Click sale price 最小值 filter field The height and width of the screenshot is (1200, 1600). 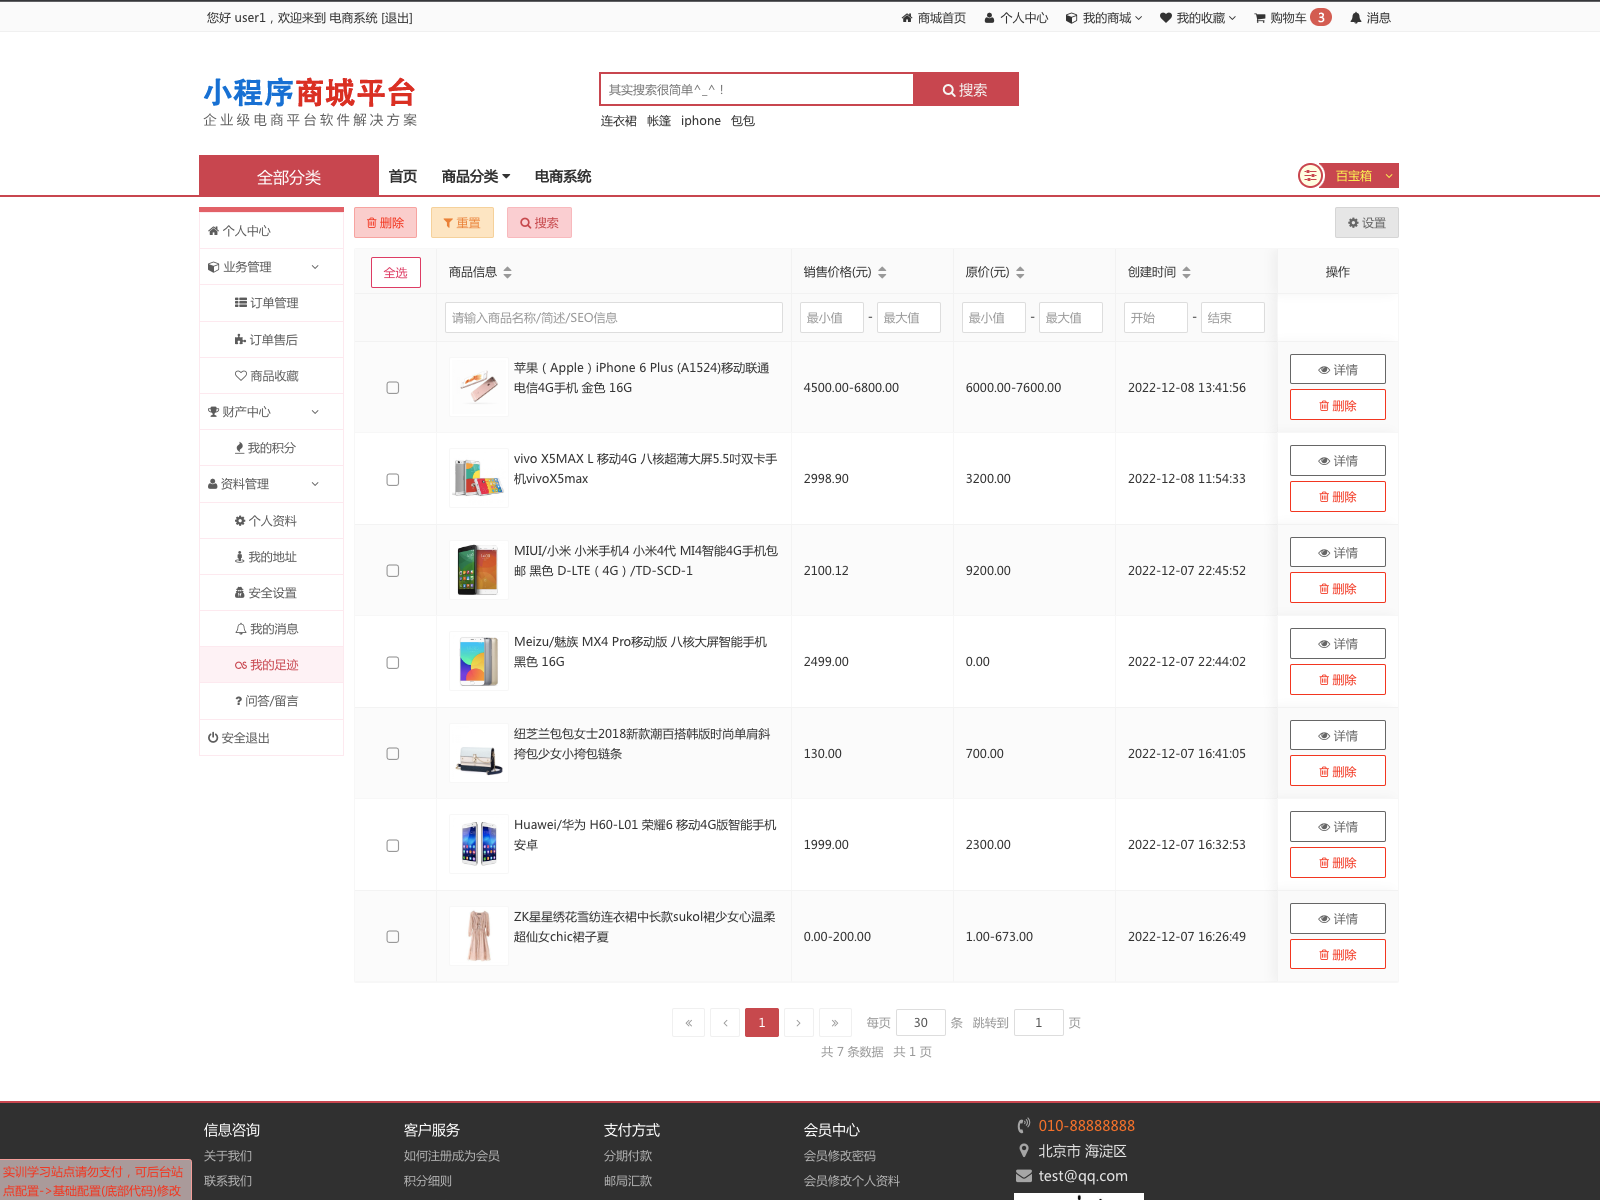click(832, 318)
